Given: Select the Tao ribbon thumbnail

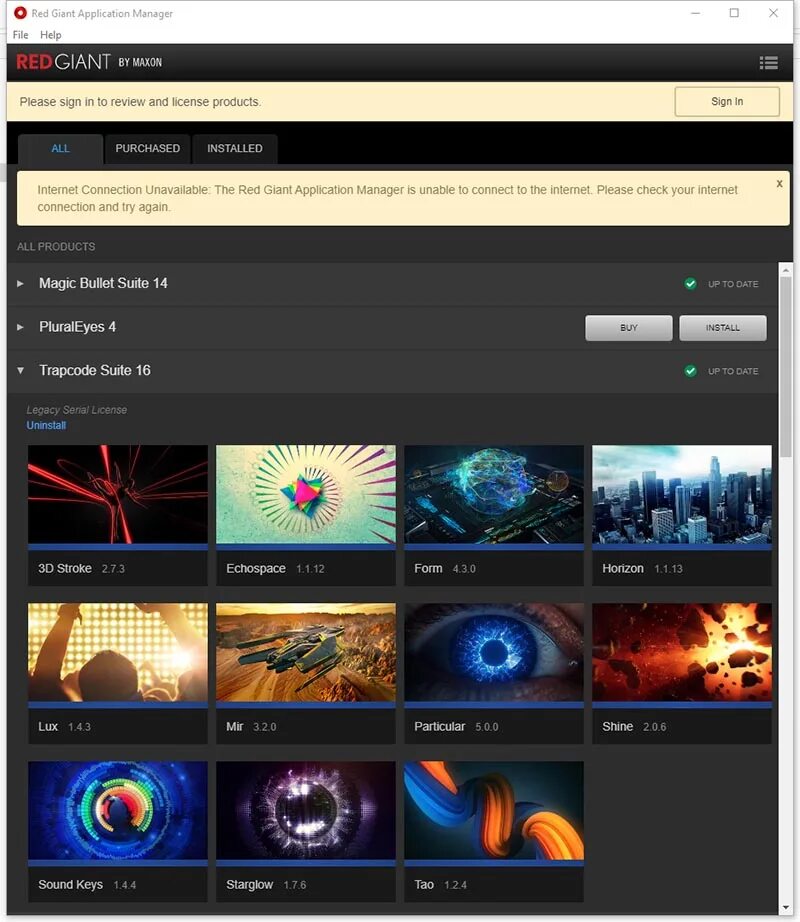Looking at the screenshot, I should [494, 810].
